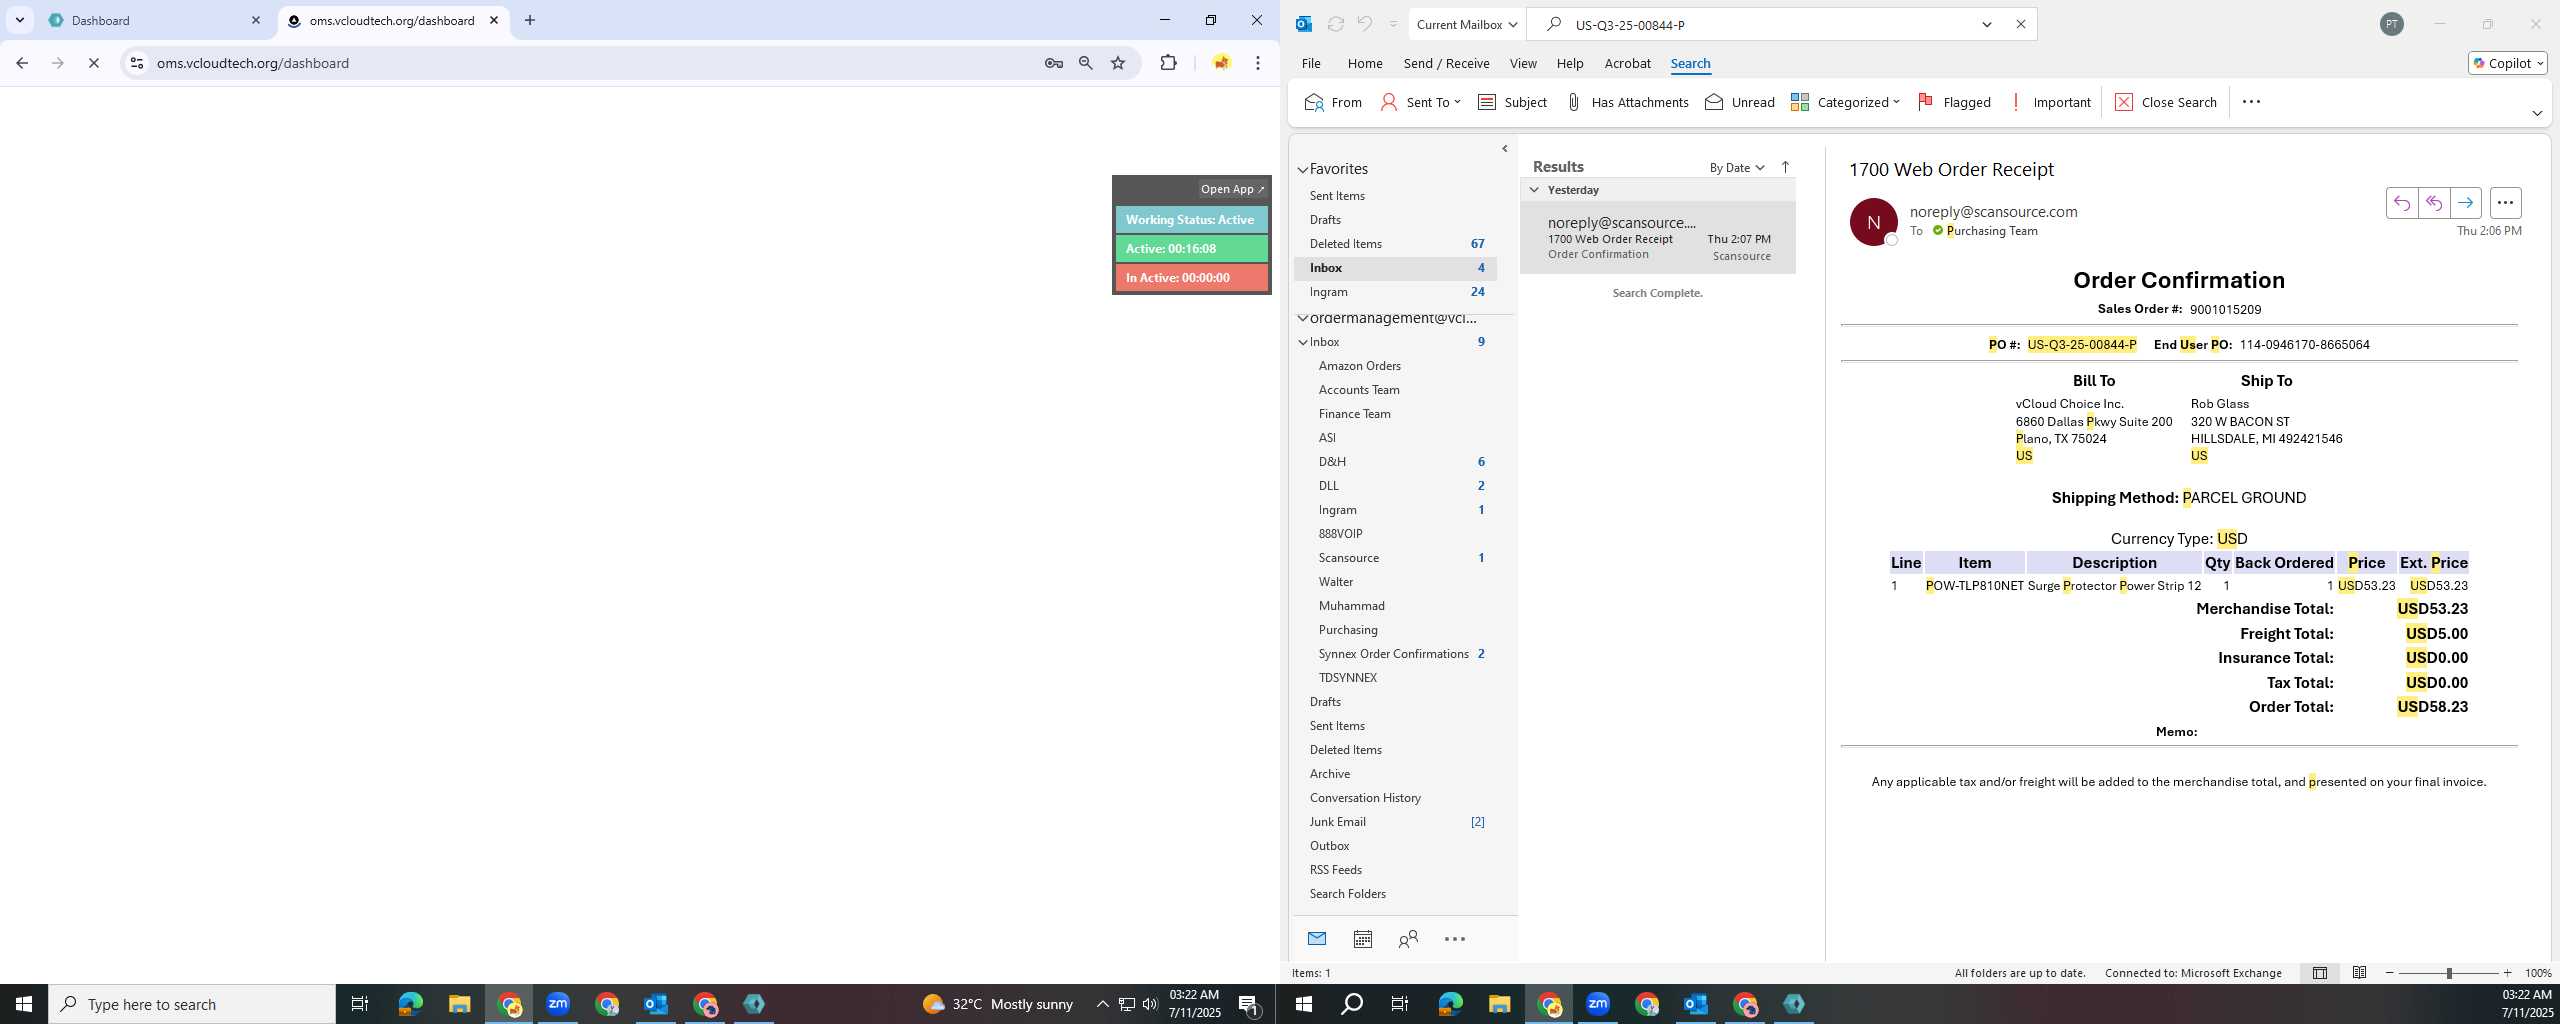Open the Calendar view icon in Outlook
2560x1024 pixels.
point(1362,938)
